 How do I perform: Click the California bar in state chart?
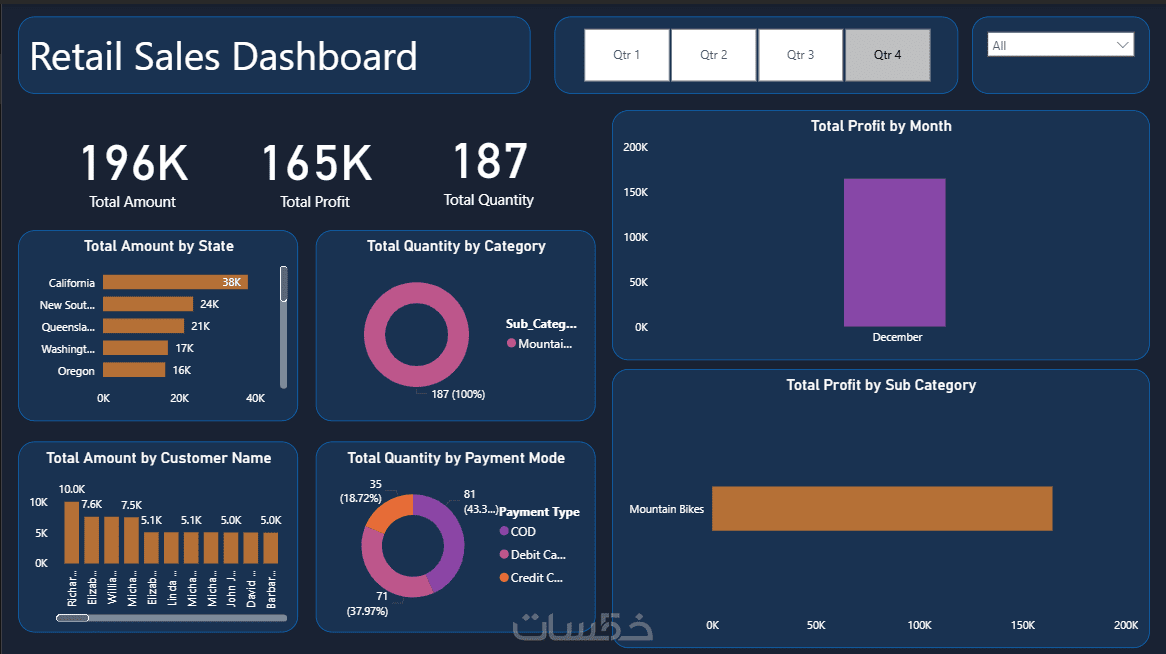pyautogui.click(x=175, y=282)
